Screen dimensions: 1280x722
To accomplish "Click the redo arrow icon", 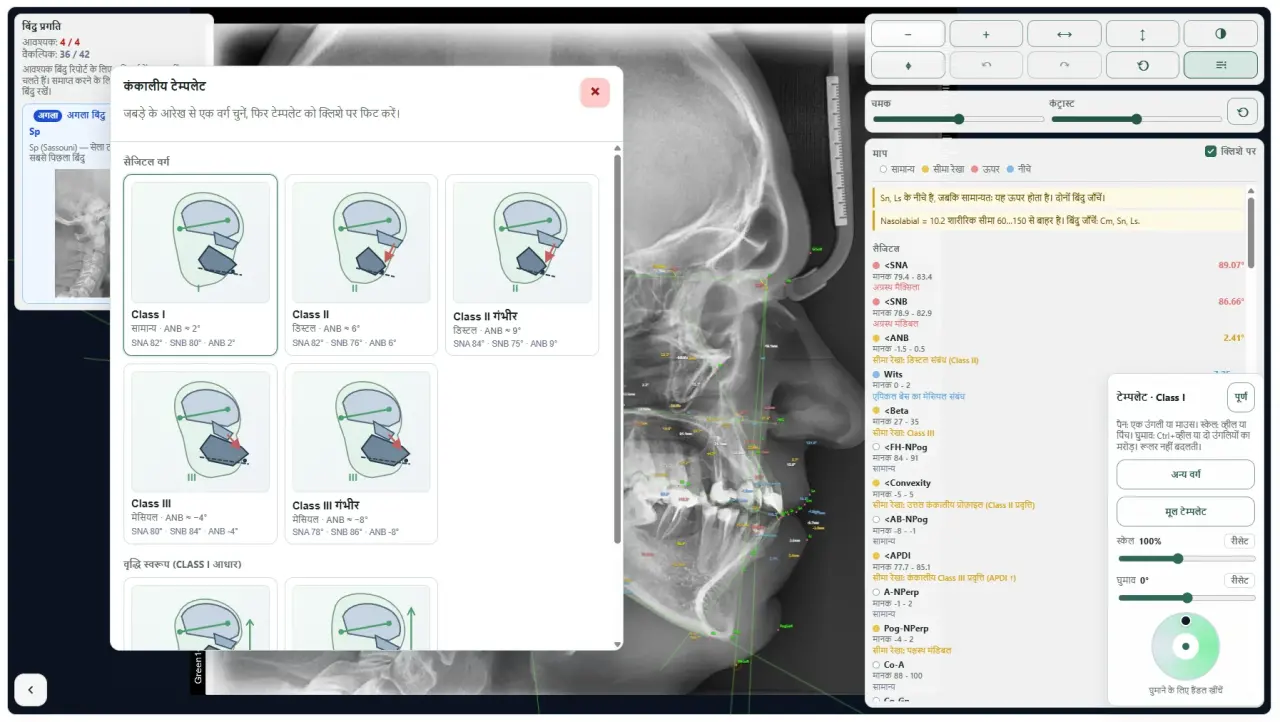I will click(x=1064, y=65).
